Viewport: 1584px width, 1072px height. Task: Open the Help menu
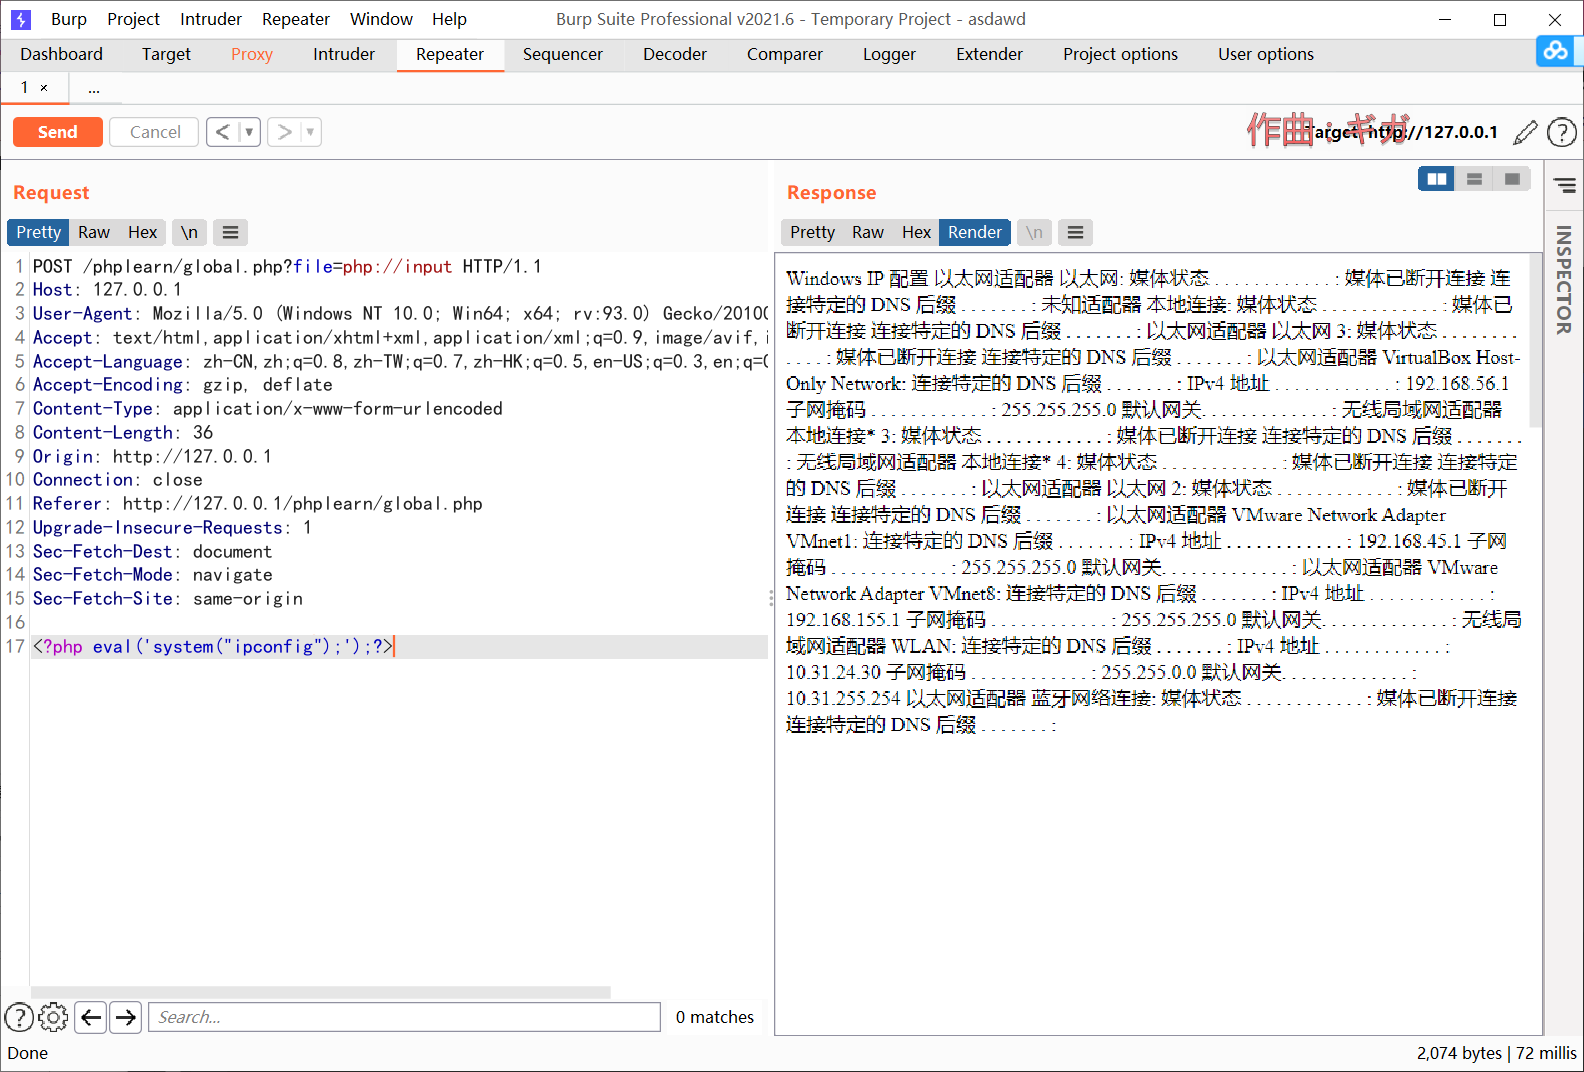coord(449,19)
